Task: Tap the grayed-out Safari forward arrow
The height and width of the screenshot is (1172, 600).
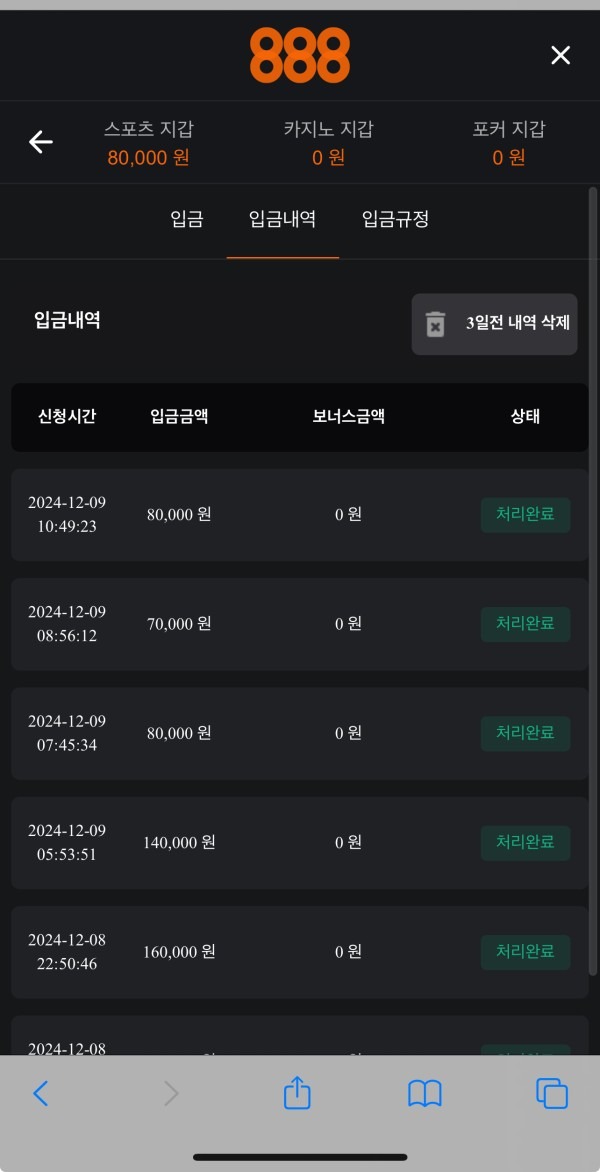Action: 170,1093
